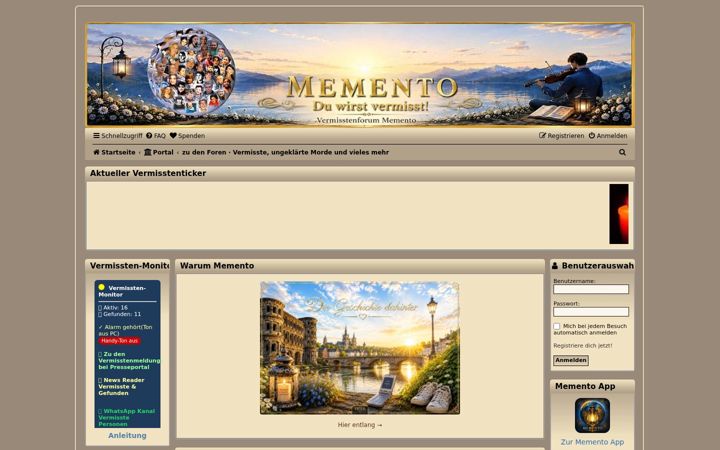Click the 'Die Geschichte dahinter' image

pyautogui.click(x=360, y=348)
